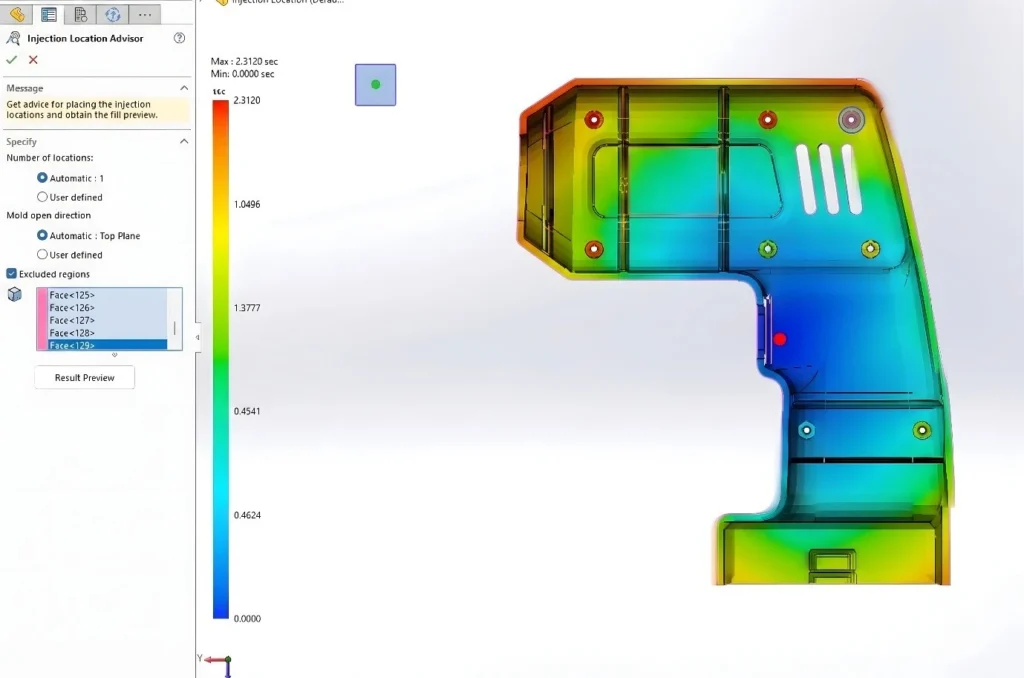
Task: Click the fill time color legend bar
Action: click(x=221, y=359)
